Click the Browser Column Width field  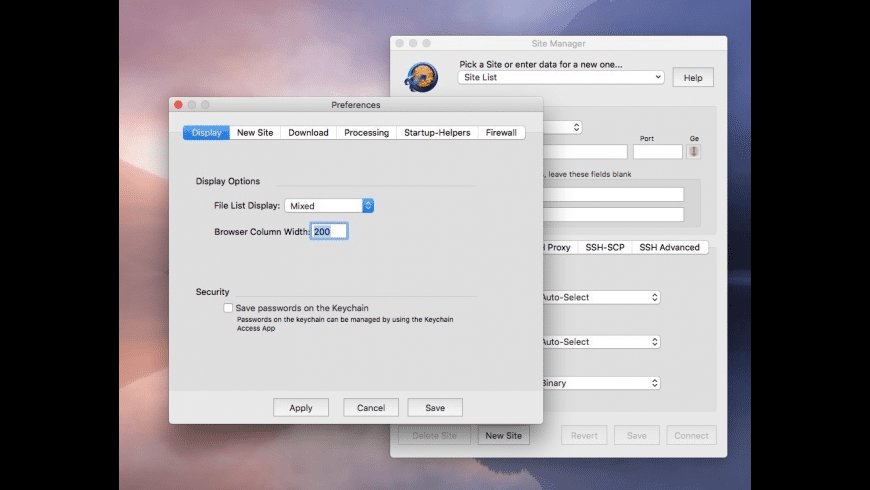click(329, 231)
